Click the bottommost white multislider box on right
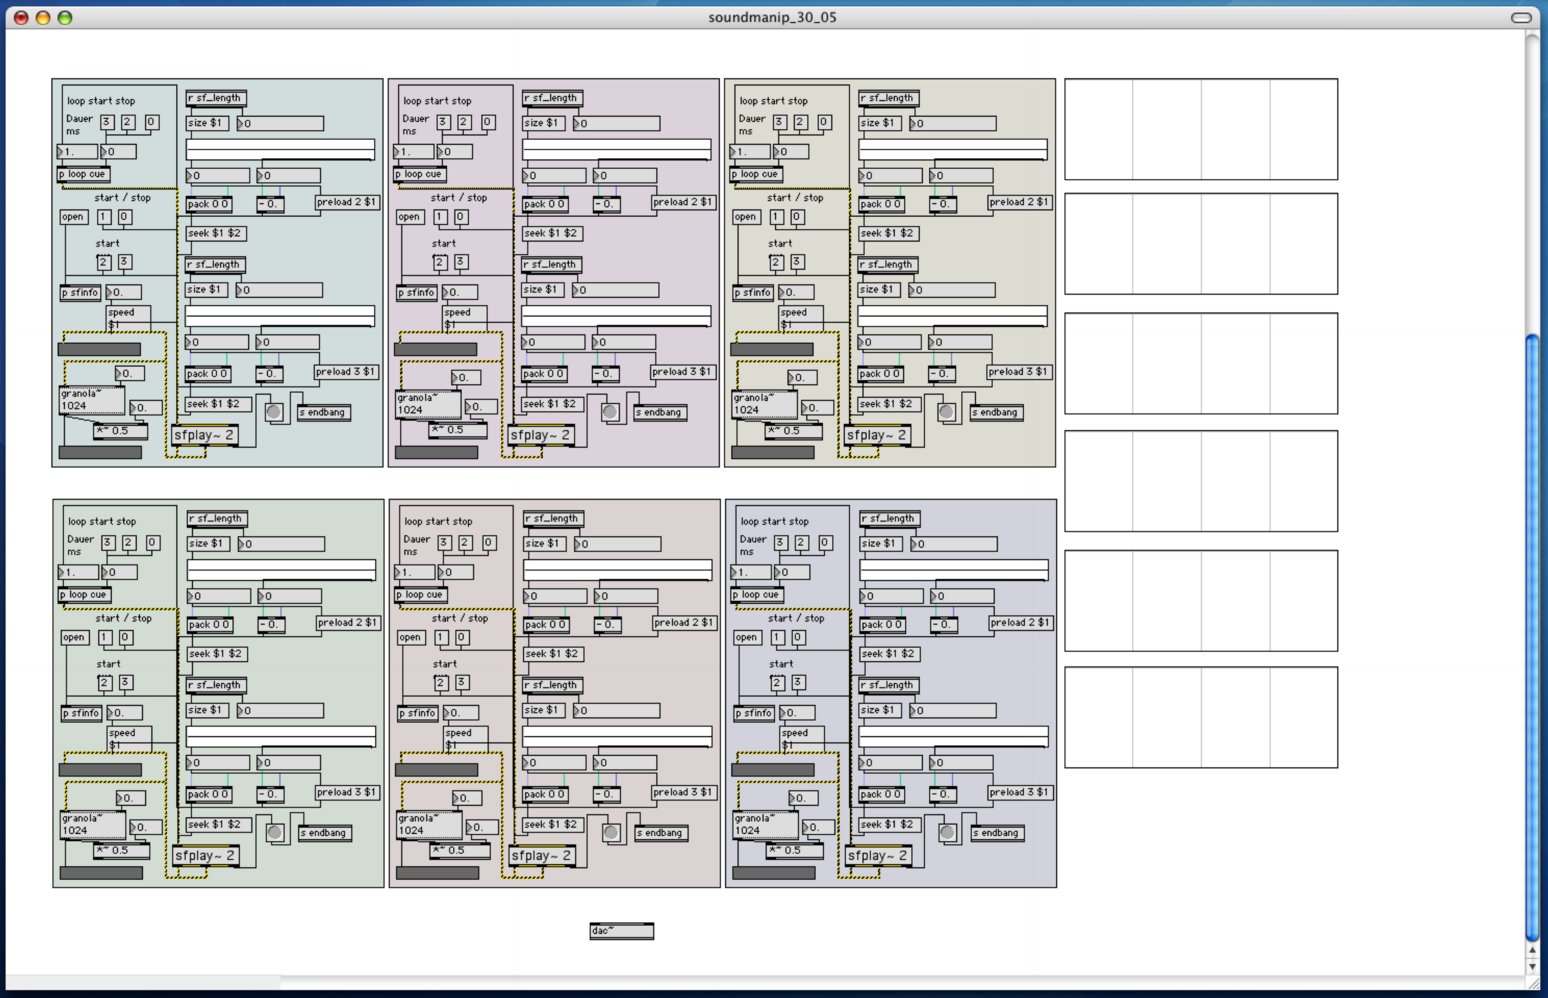This screenshot has height=998, width=1548. click(x=1201, y=717)
